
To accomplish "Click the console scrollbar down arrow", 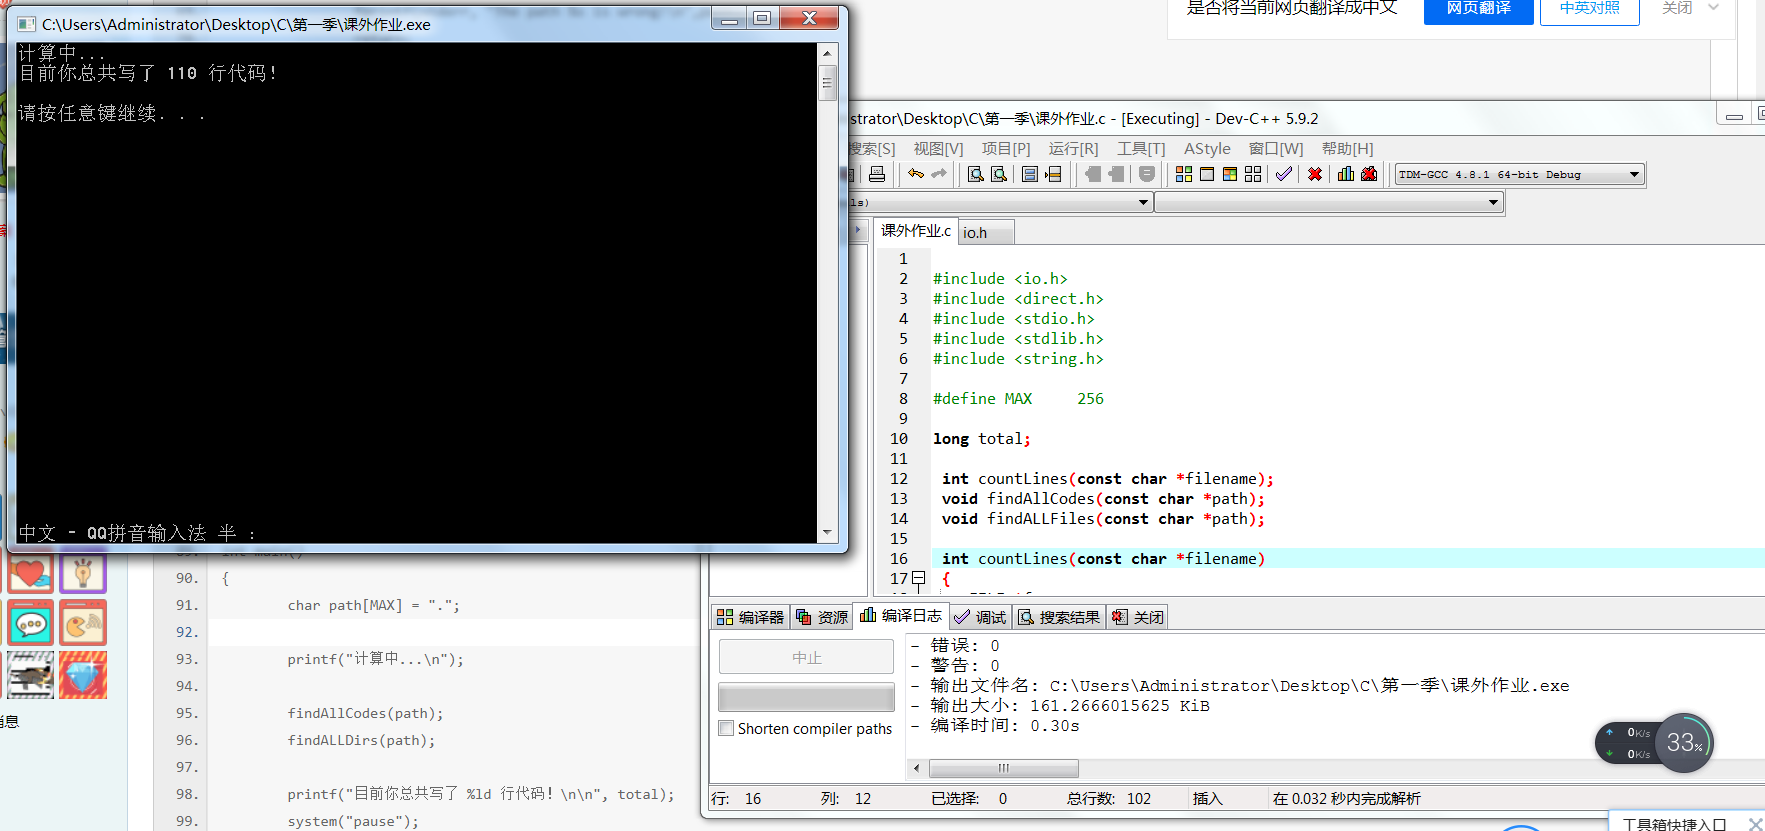I will [x=827, y=533].
